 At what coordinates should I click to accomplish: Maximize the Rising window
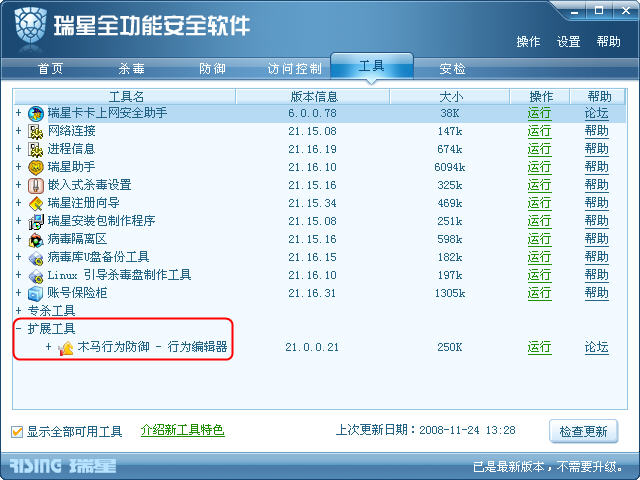tap(599, 11)
